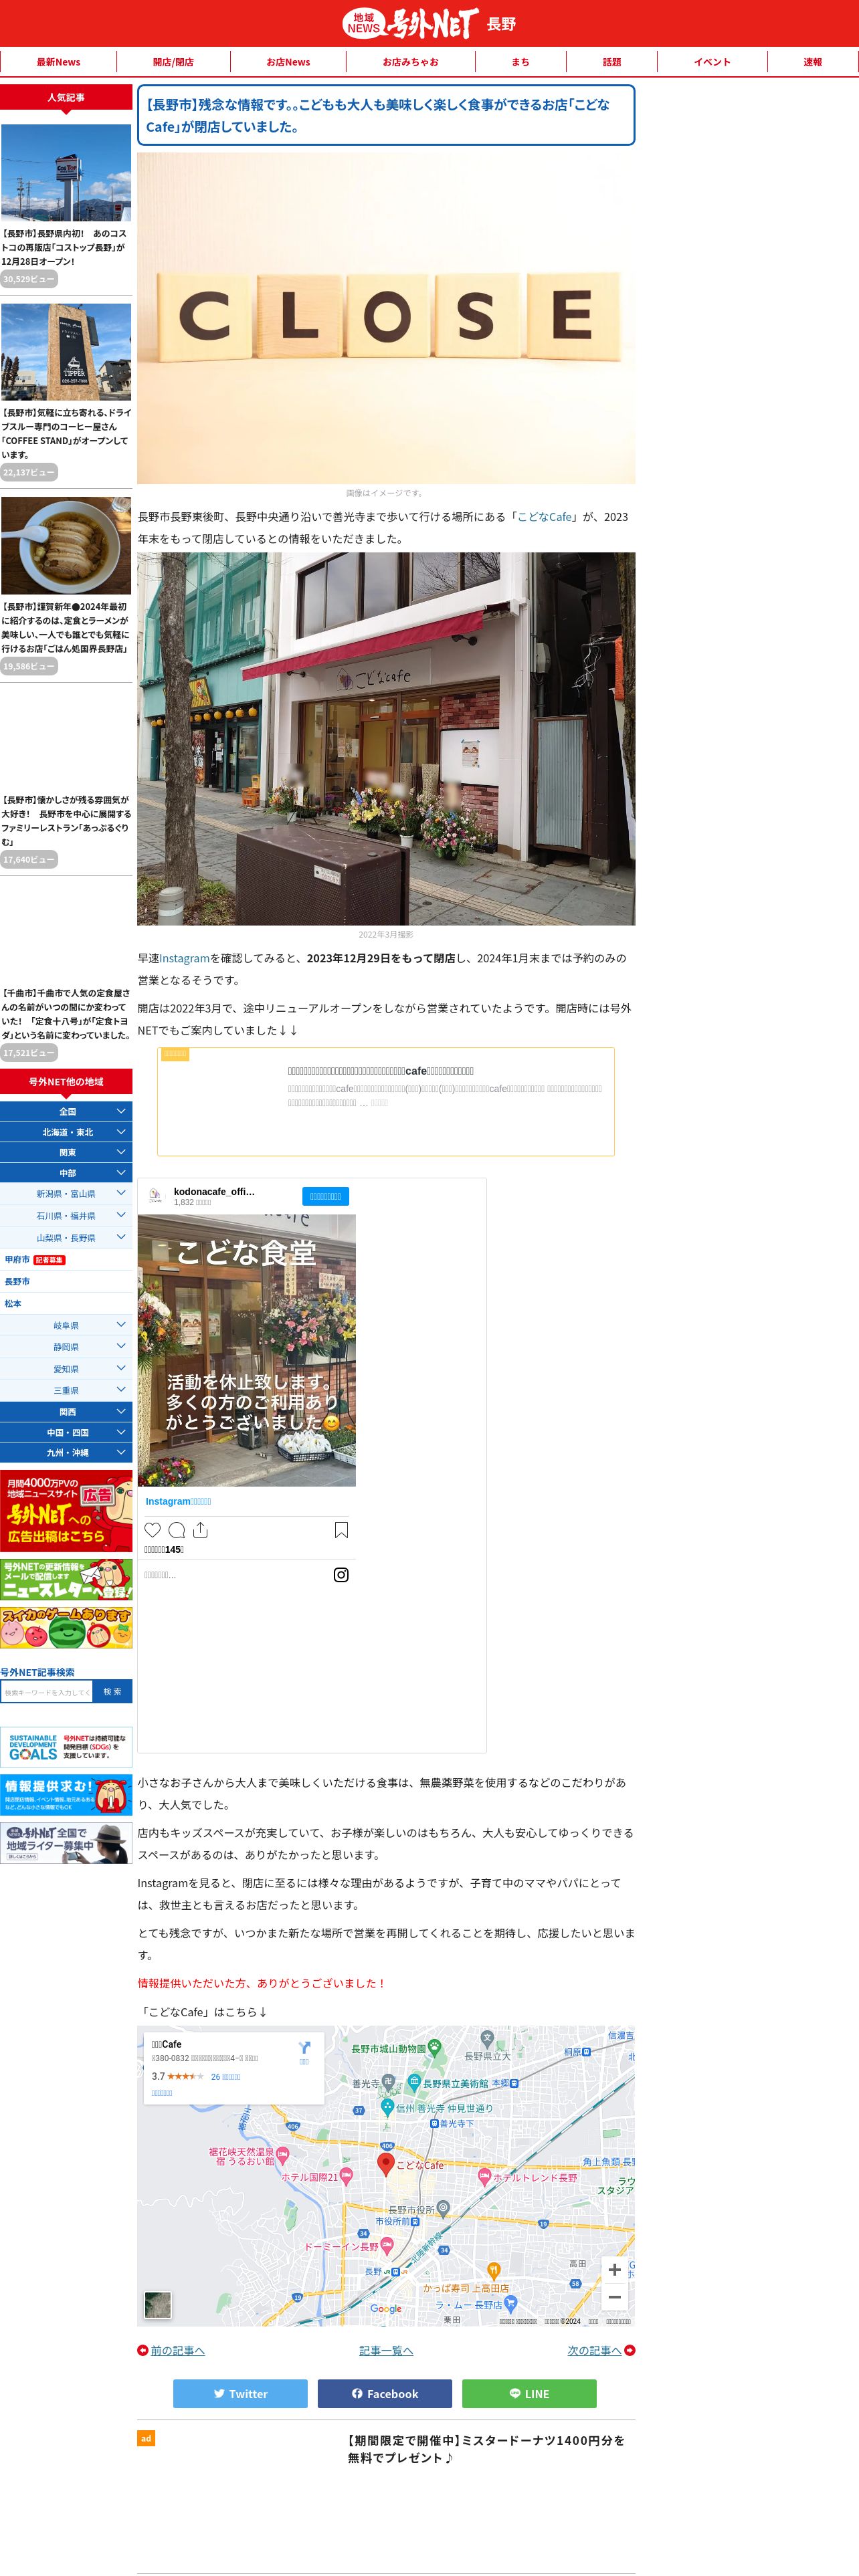Viewport: 859px width, 2576px height.
Task: Expand the 関西 region
Action: 66,1412
